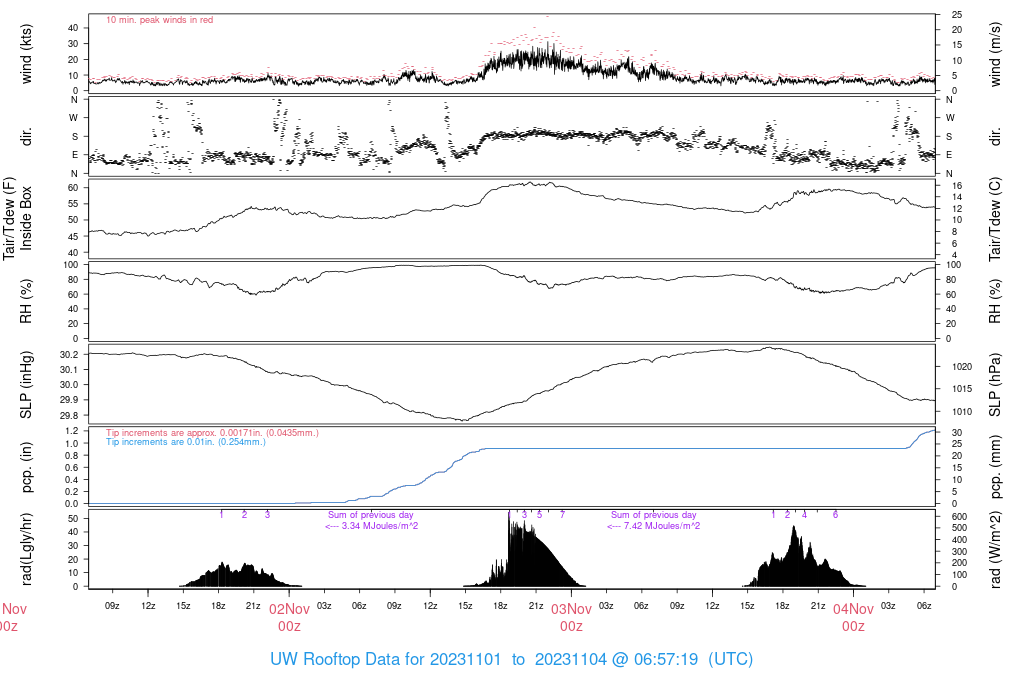
Task: Click the purple '6' above radiation plot
Action: pyautogui.click(x=835, y=515)
